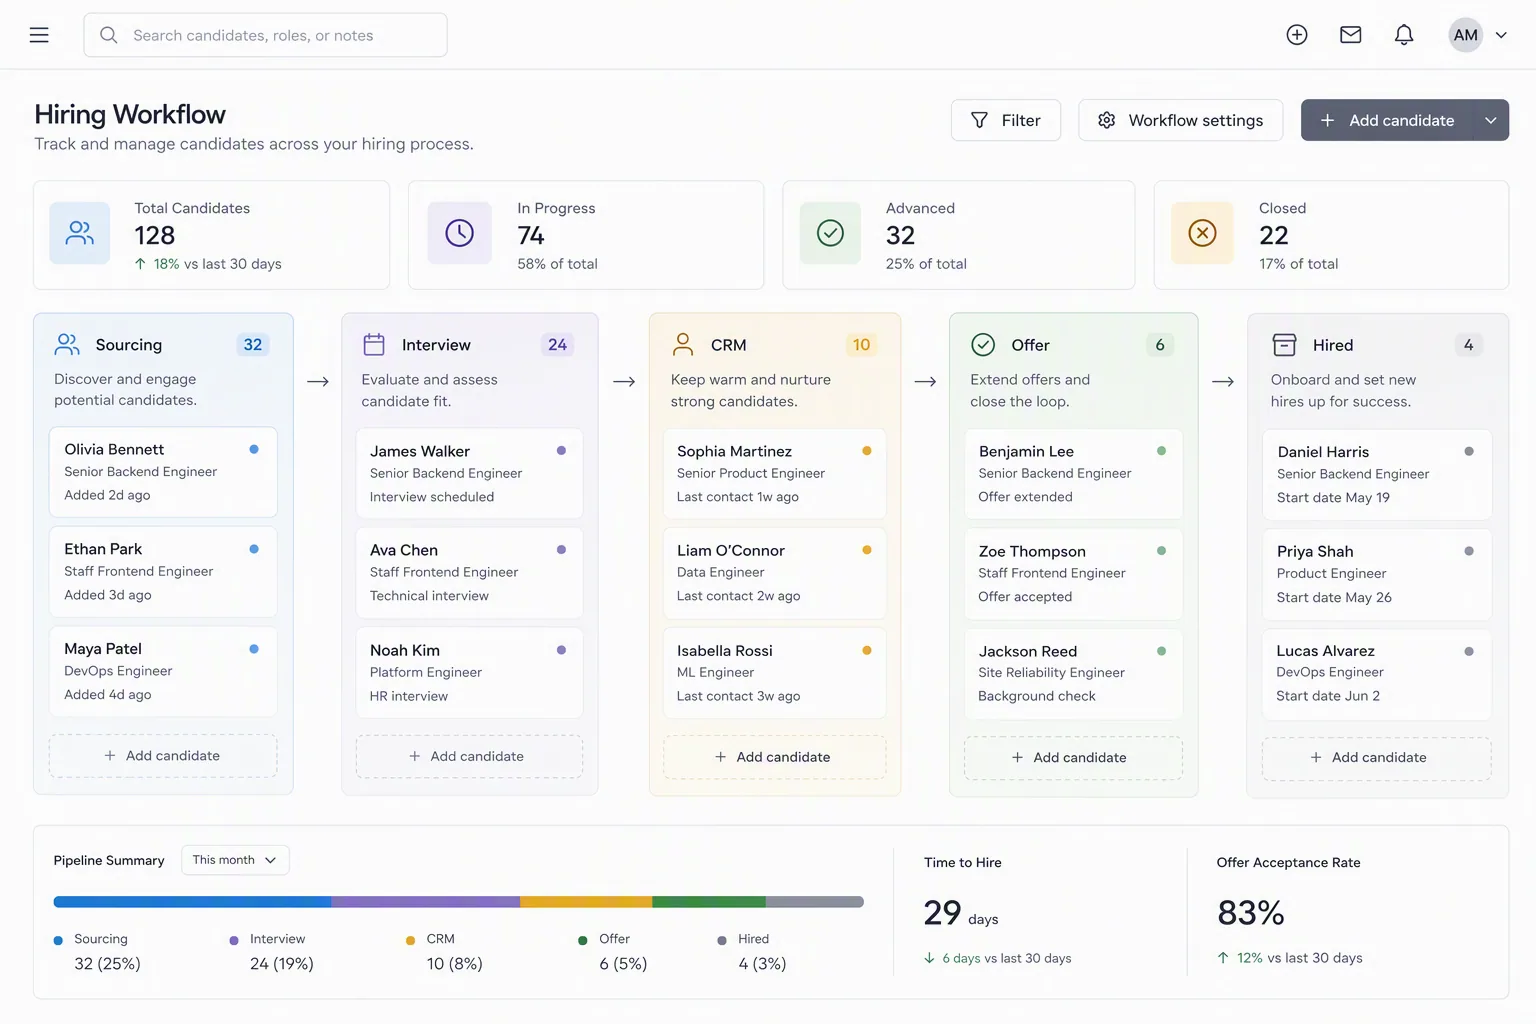Add candidate to the Hired column

click(1377, 758)
